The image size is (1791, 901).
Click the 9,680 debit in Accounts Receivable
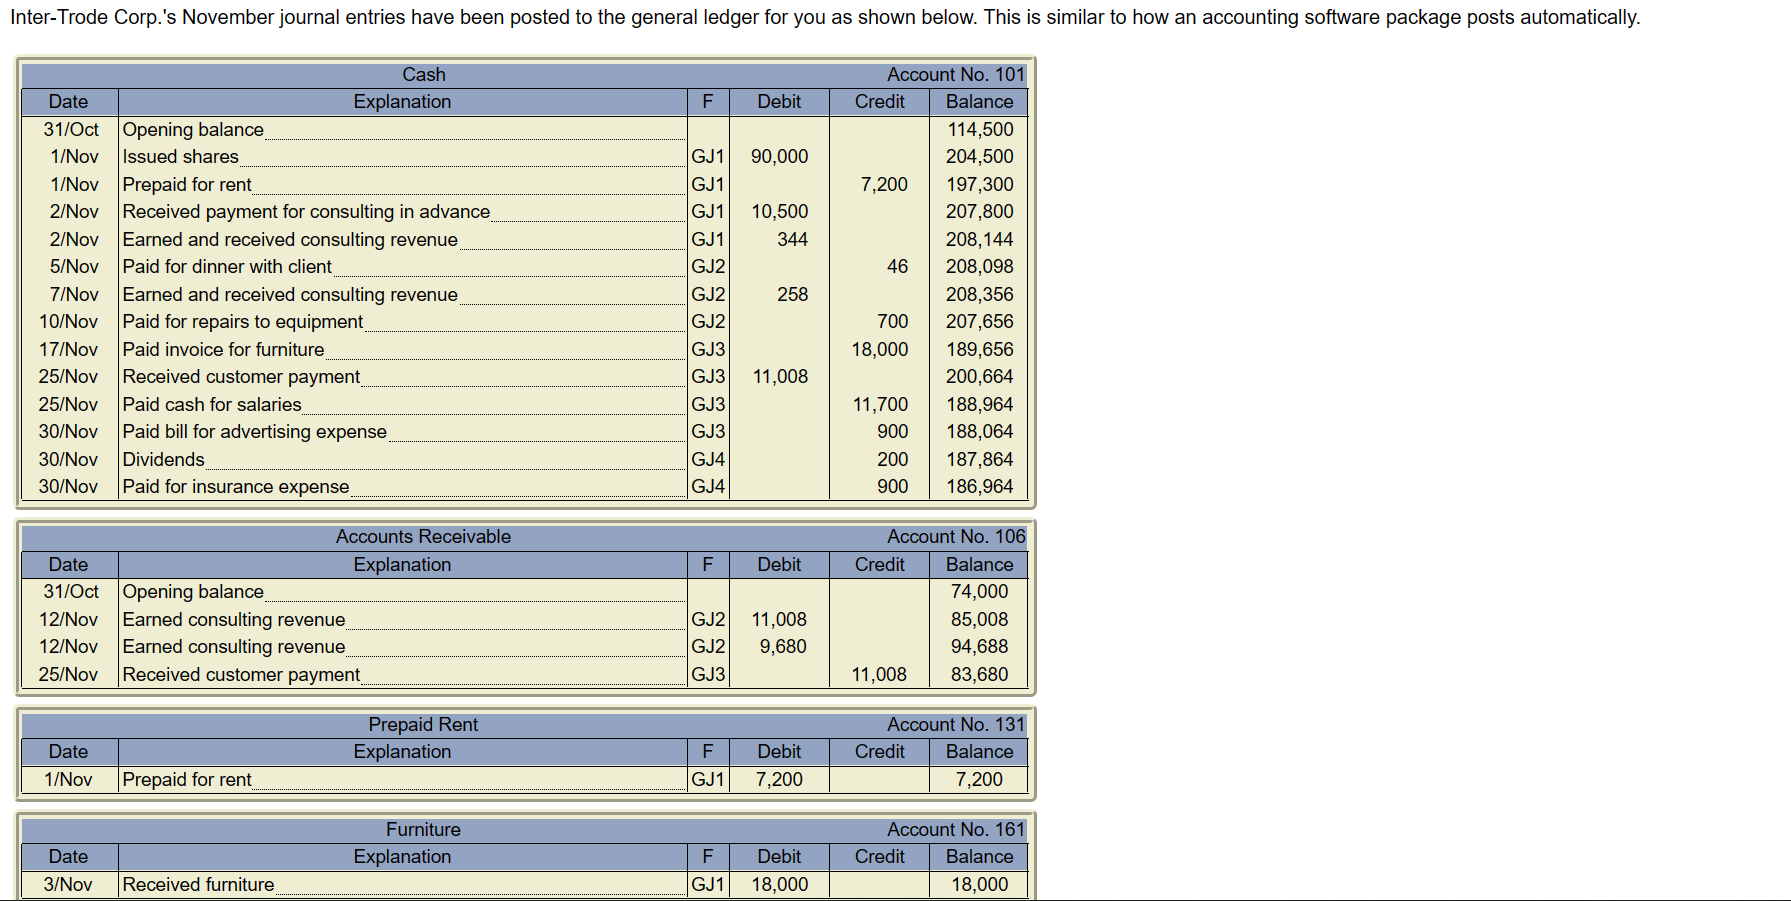tap(783, 647)
